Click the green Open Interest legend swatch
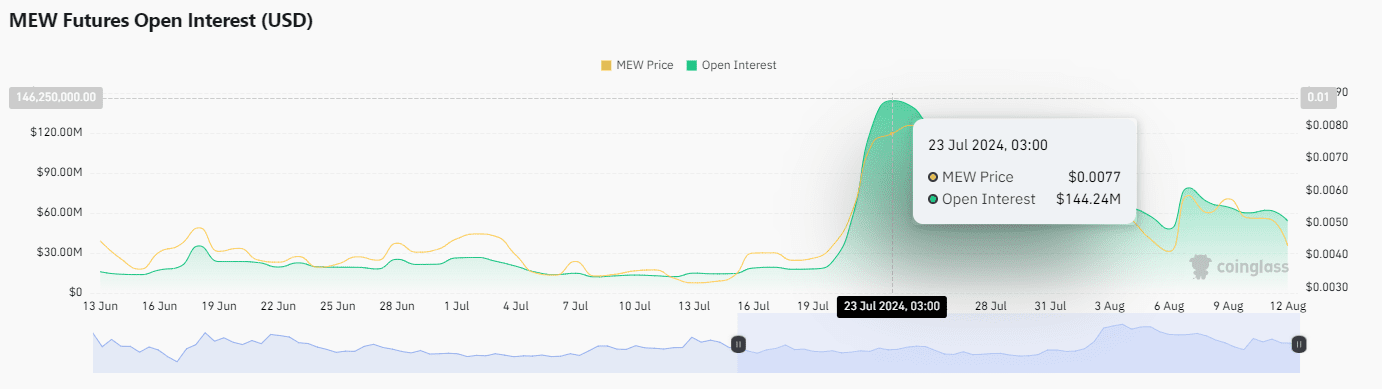Viewport: 1382px width, 389px height. 692,65
